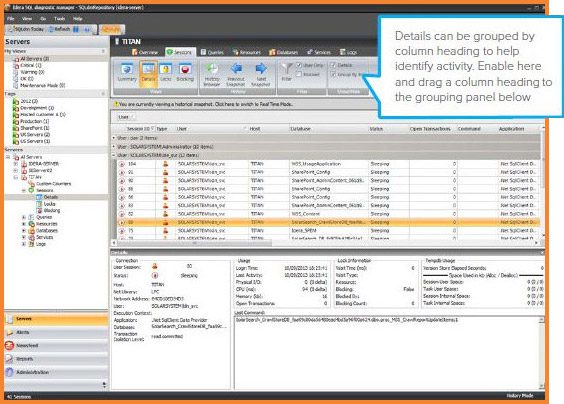Click the pause icon beside Refresh

[76, 29]
